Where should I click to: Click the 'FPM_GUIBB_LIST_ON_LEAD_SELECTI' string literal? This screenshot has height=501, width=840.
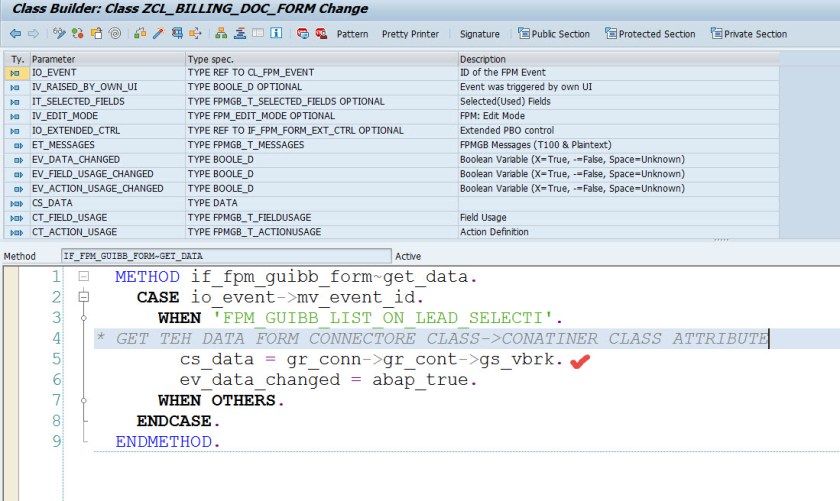(382, 318)
